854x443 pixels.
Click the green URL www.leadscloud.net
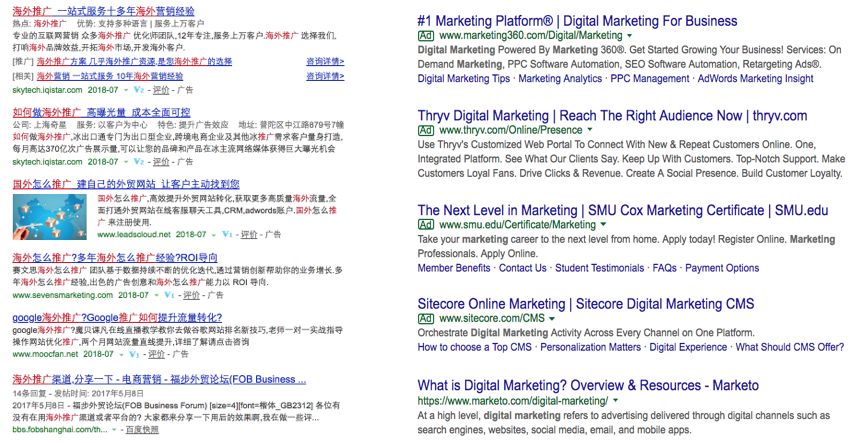click(134, 234)
